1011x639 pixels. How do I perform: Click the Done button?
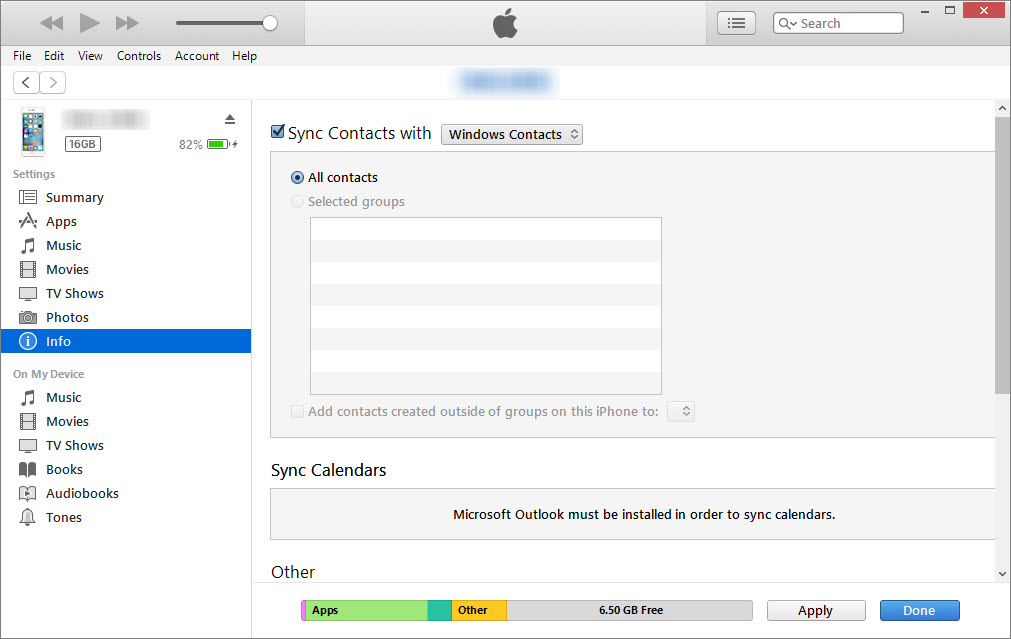(x=919, y=611)
